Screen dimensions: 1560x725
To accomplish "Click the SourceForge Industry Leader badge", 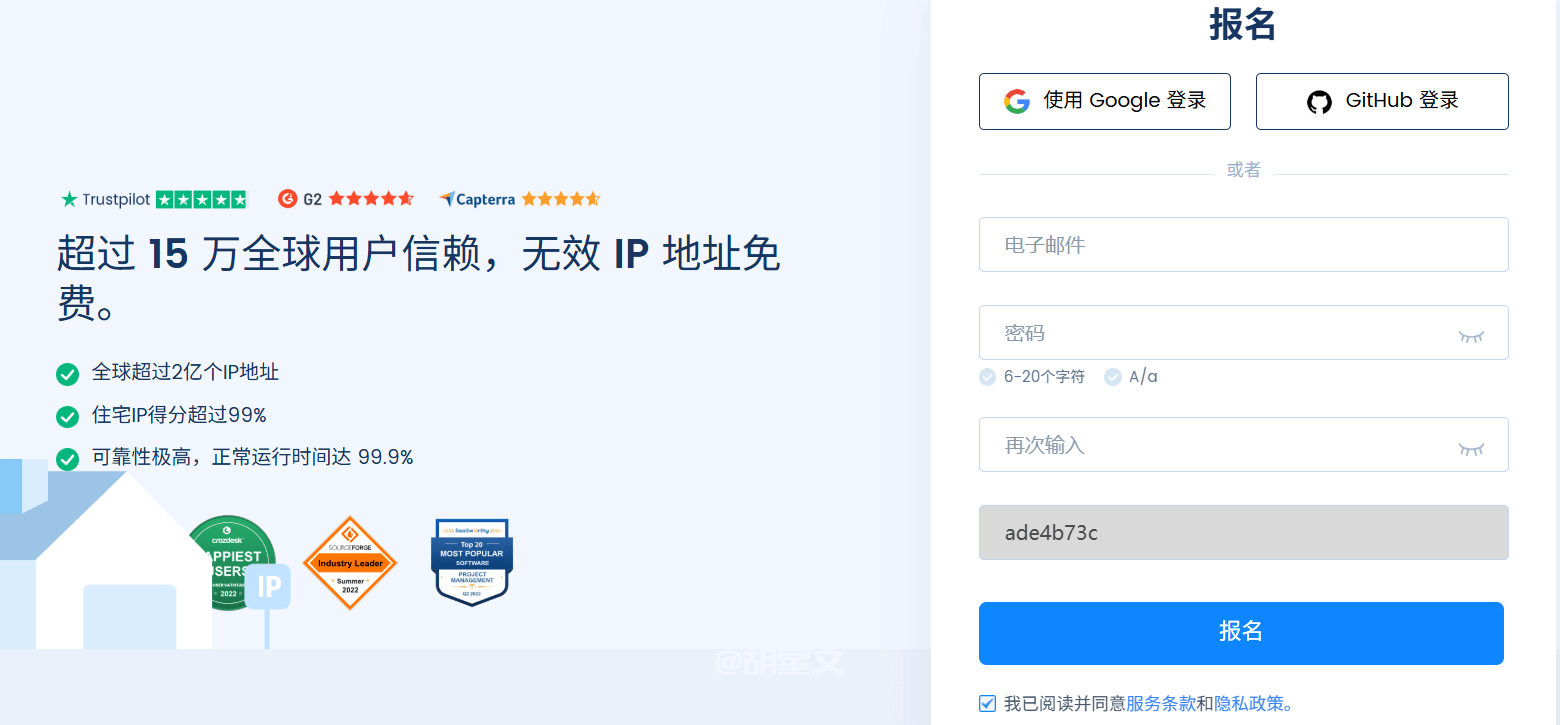I will (x=350, y=563).
